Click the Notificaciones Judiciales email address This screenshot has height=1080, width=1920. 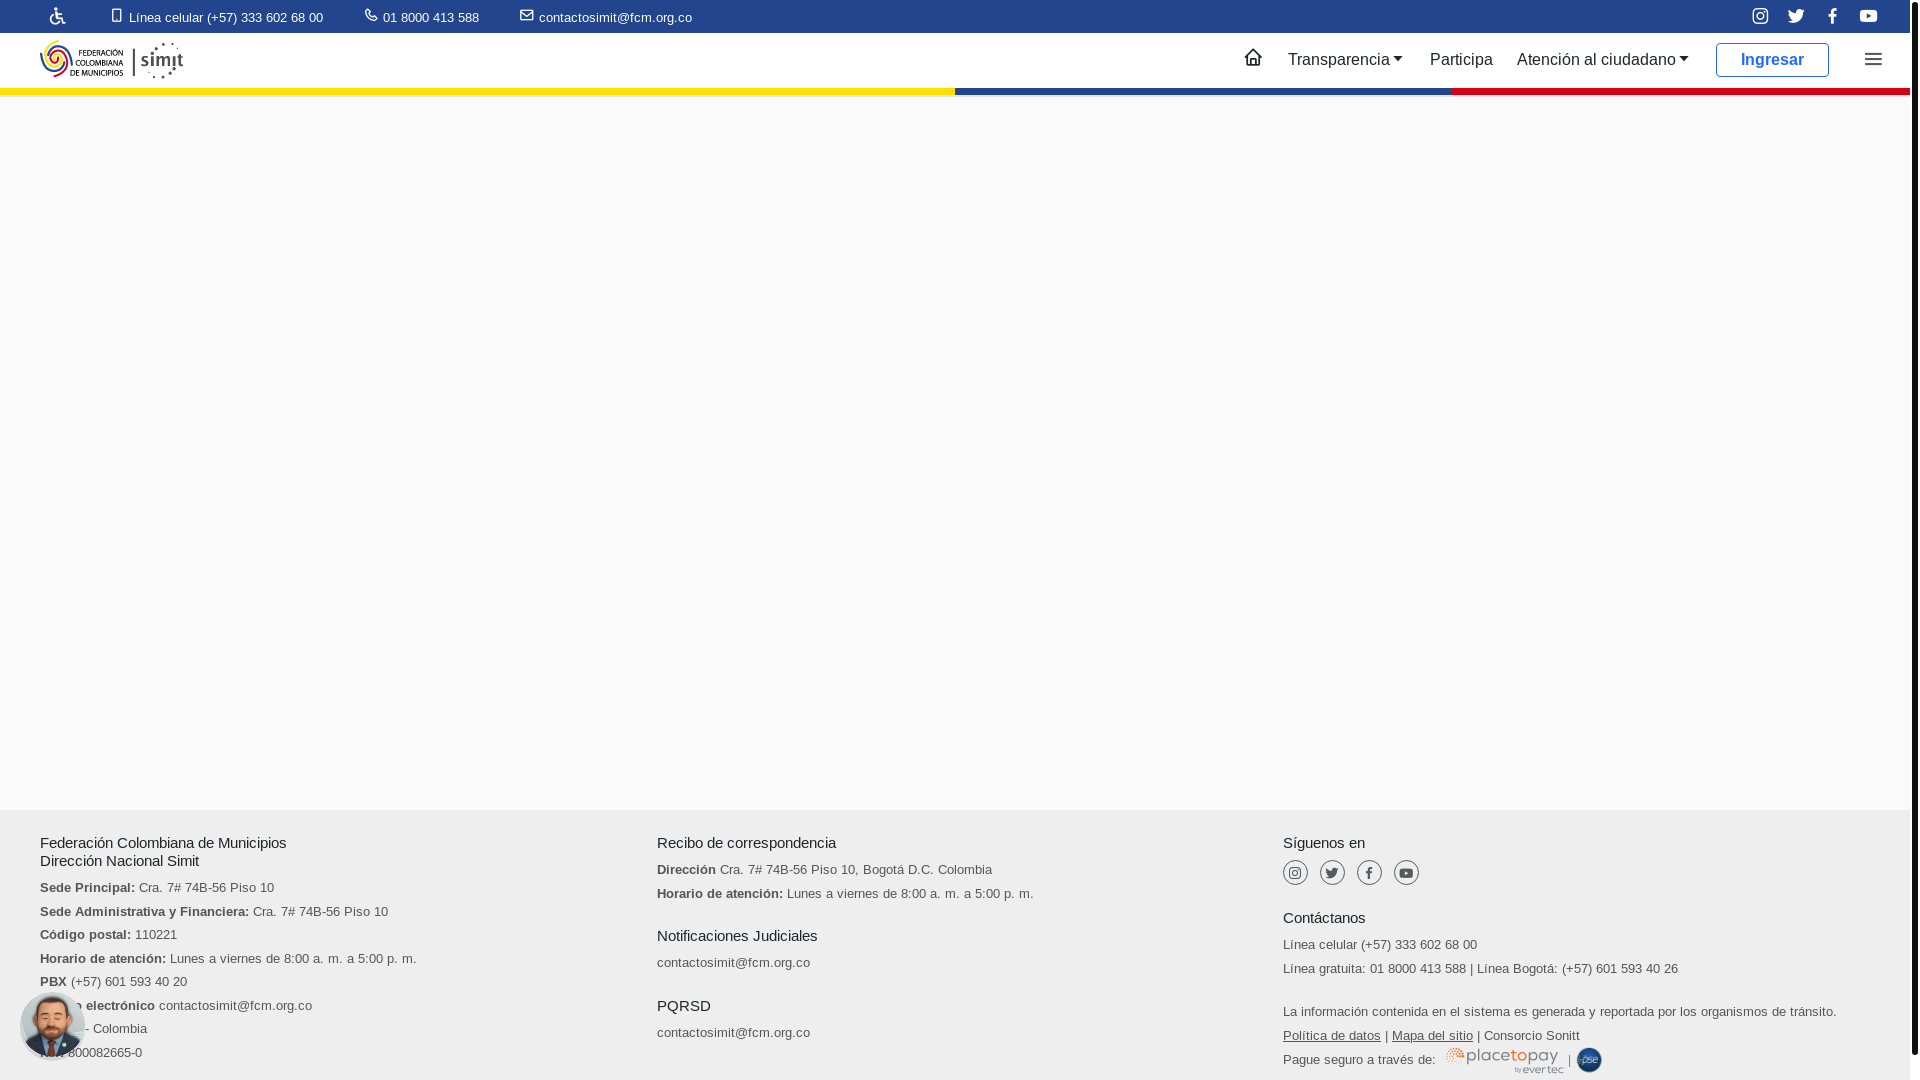pyautogui.click(x=733, y=963)
